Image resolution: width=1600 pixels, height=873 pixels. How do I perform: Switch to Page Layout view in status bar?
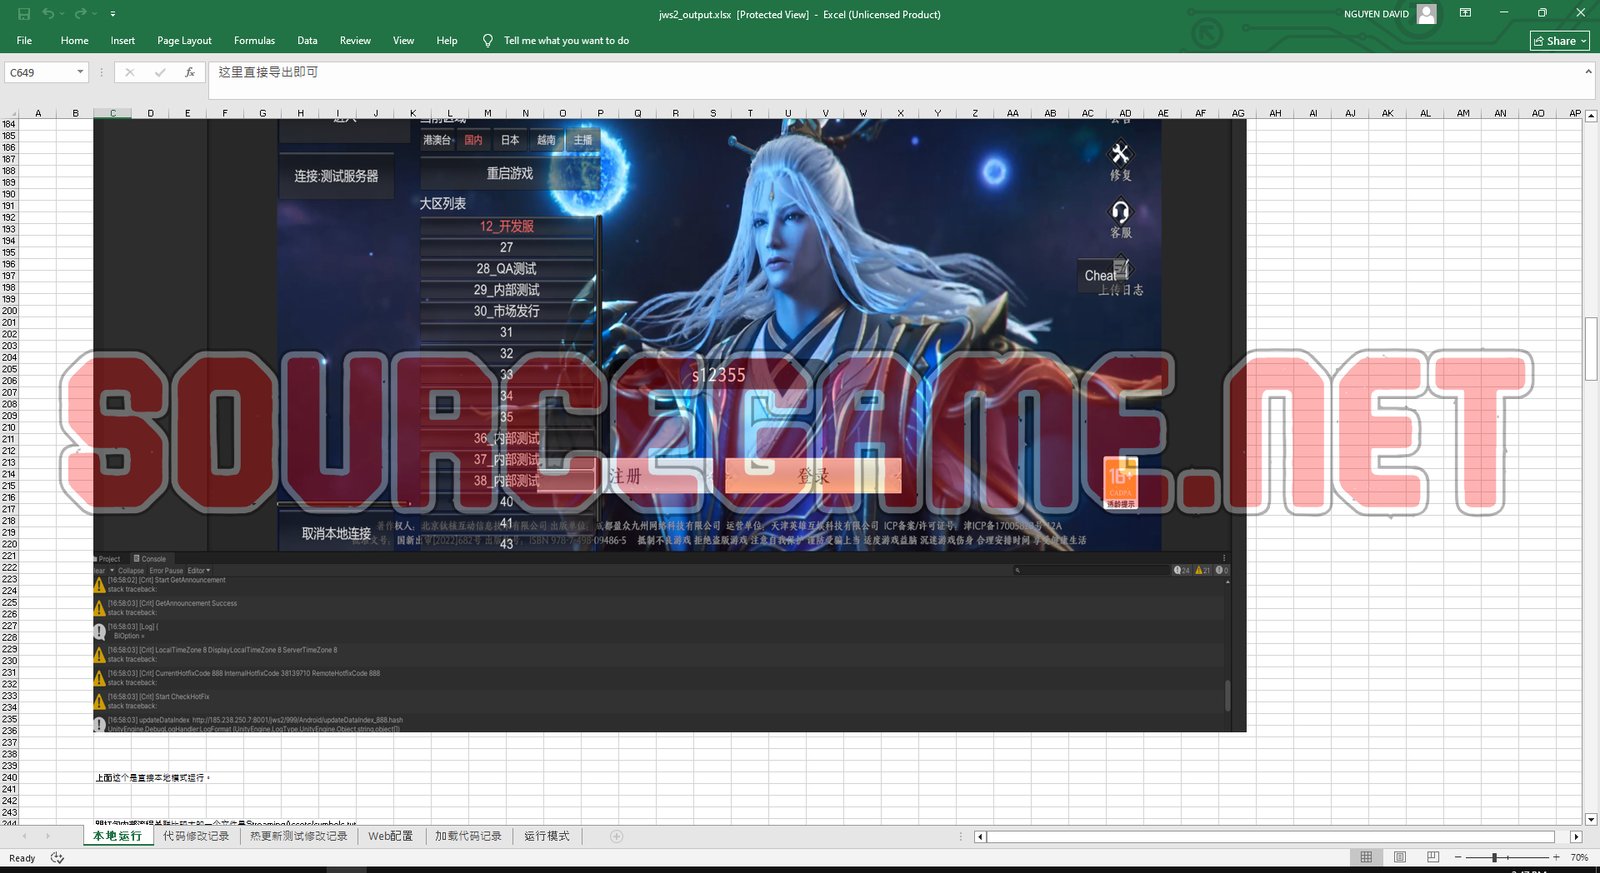[x=1400, y=858]
